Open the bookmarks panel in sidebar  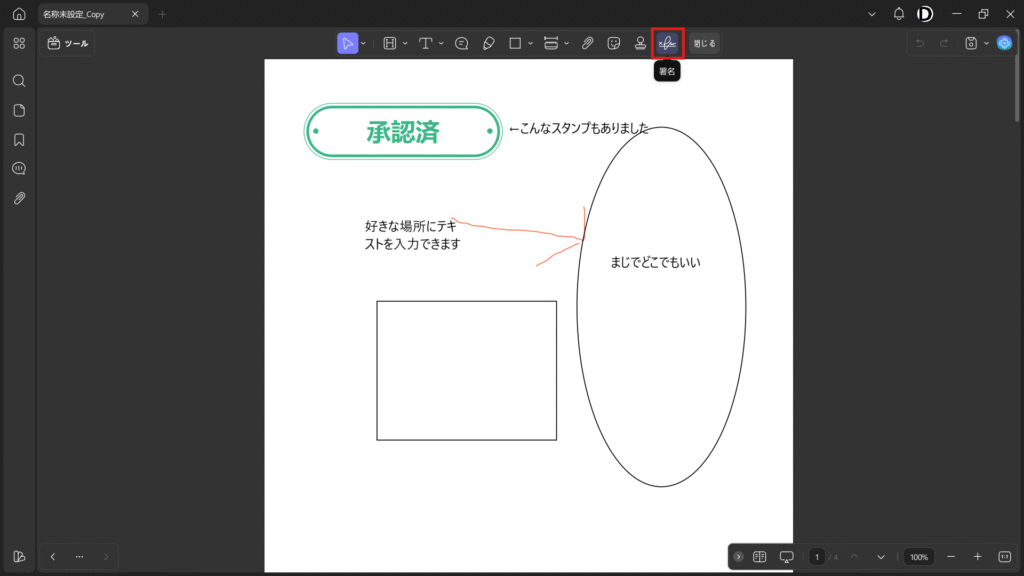point(19,139)
